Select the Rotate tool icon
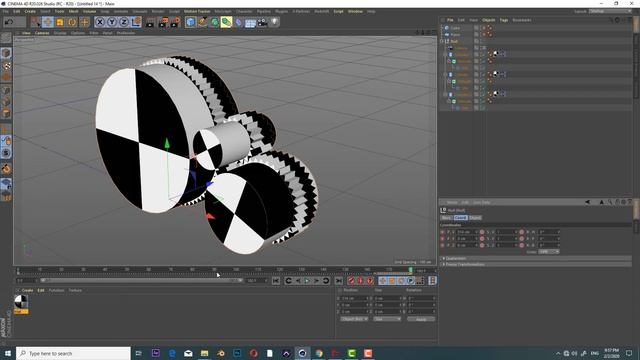 coord(72,22)
